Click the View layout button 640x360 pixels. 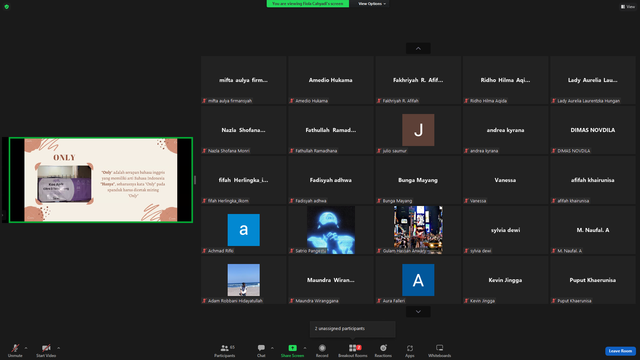tap(628, 7)
